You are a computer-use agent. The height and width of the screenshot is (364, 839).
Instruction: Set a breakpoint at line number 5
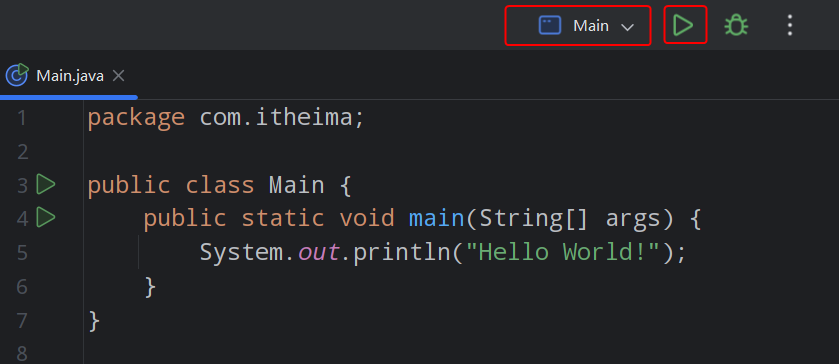pyautogui.click(x=22, y=252)
